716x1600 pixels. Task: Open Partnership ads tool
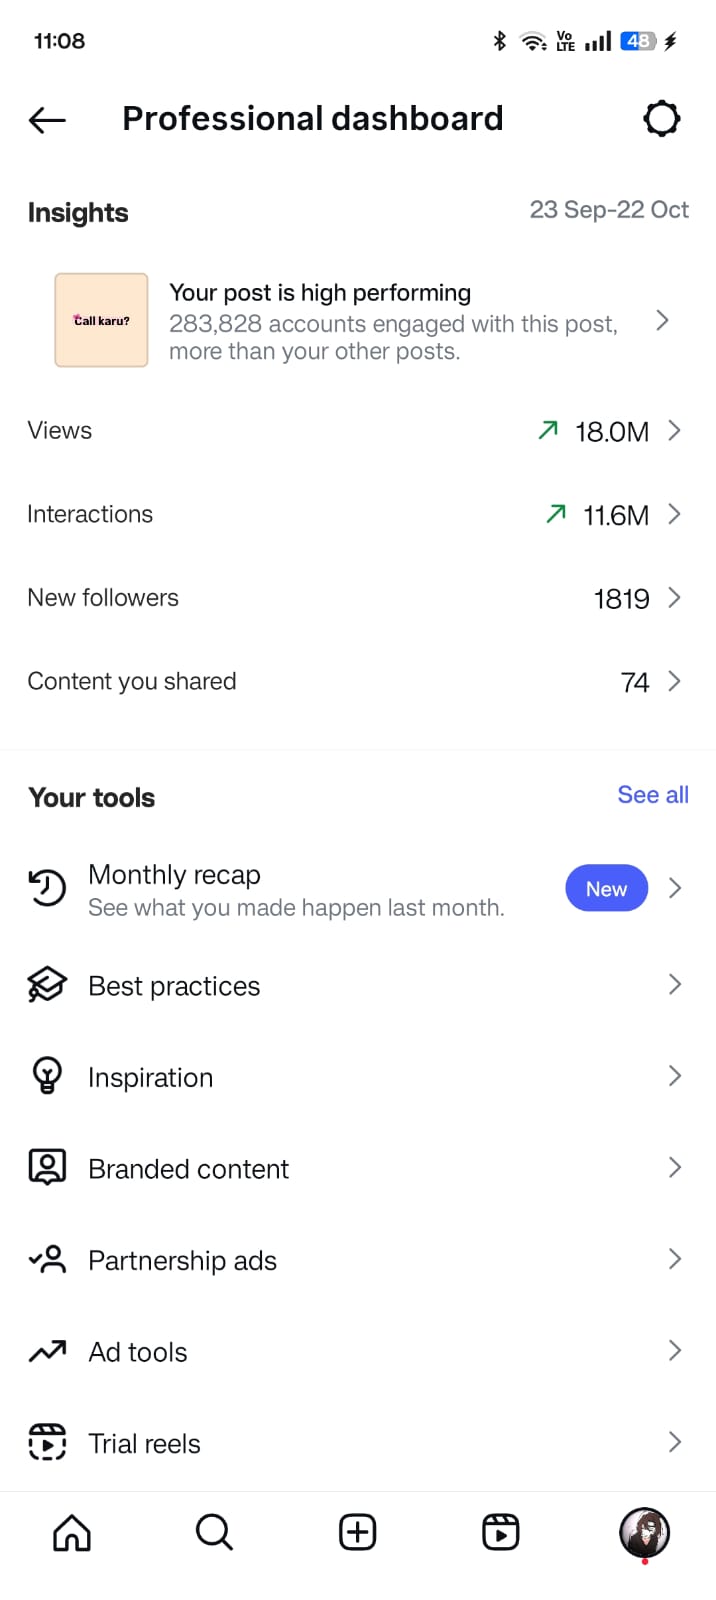point(183,1261)
